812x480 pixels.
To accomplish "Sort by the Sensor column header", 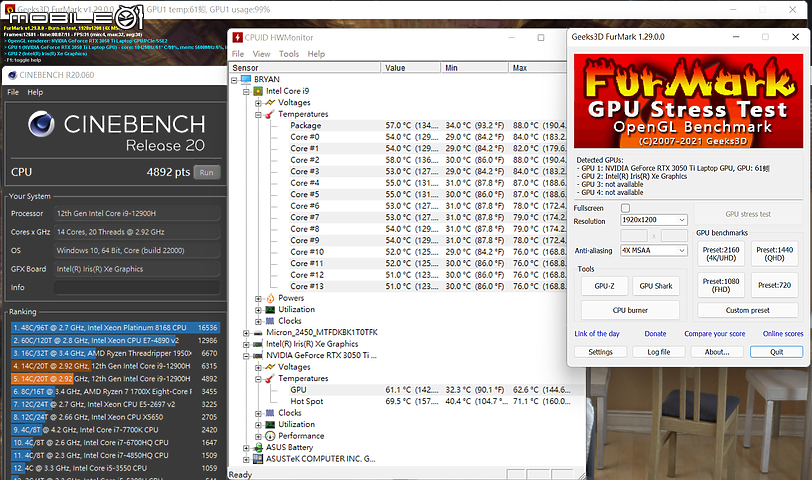I will click(304, 68).
